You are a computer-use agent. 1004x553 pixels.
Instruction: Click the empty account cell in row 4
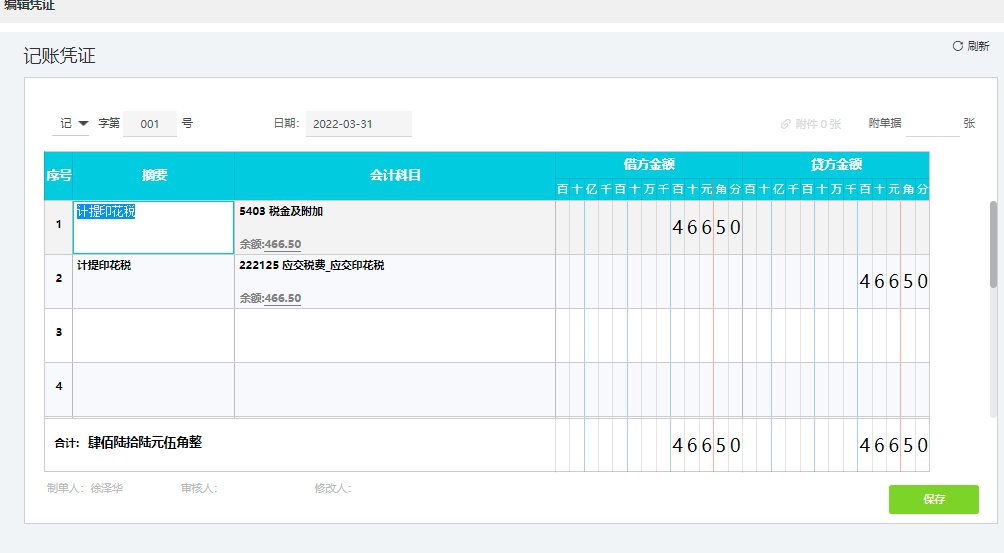click(394, 389)
